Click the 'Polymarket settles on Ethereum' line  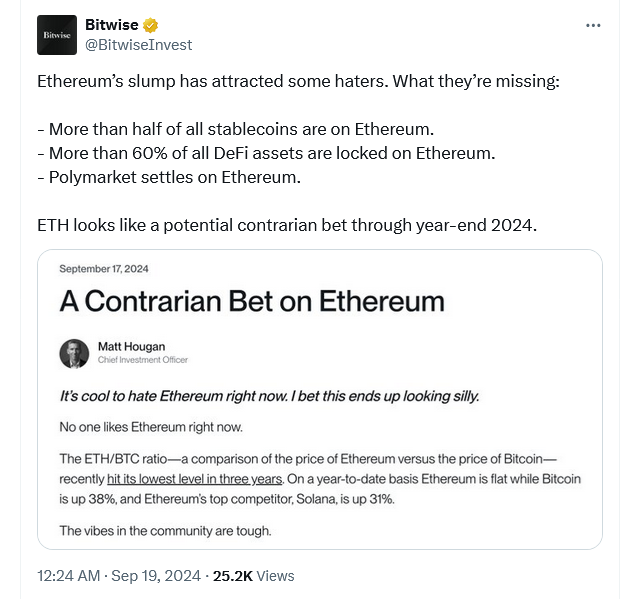(x=169, y=177)
